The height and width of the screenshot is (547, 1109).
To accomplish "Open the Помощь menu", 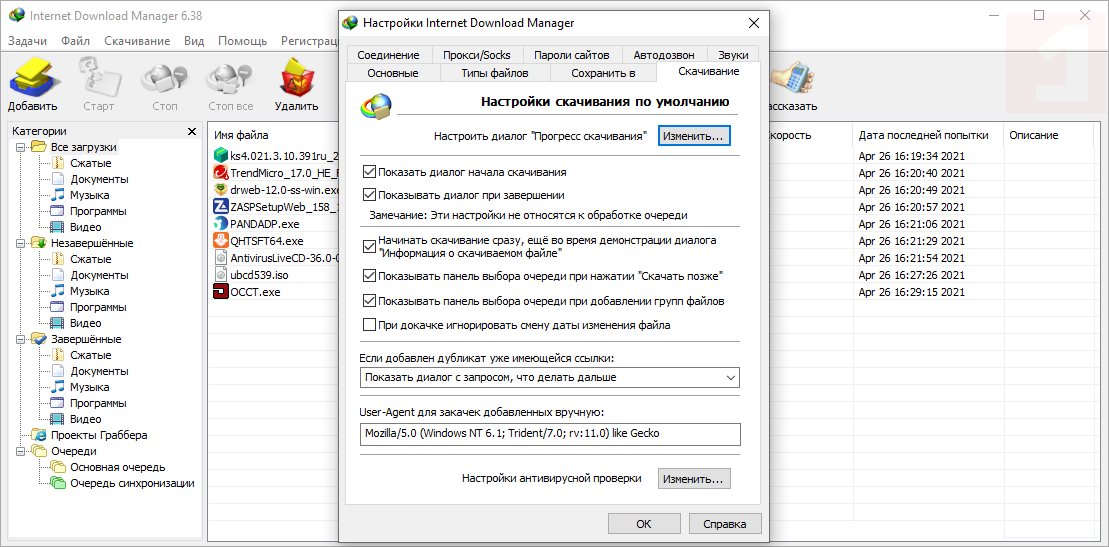I will (243, 40).
